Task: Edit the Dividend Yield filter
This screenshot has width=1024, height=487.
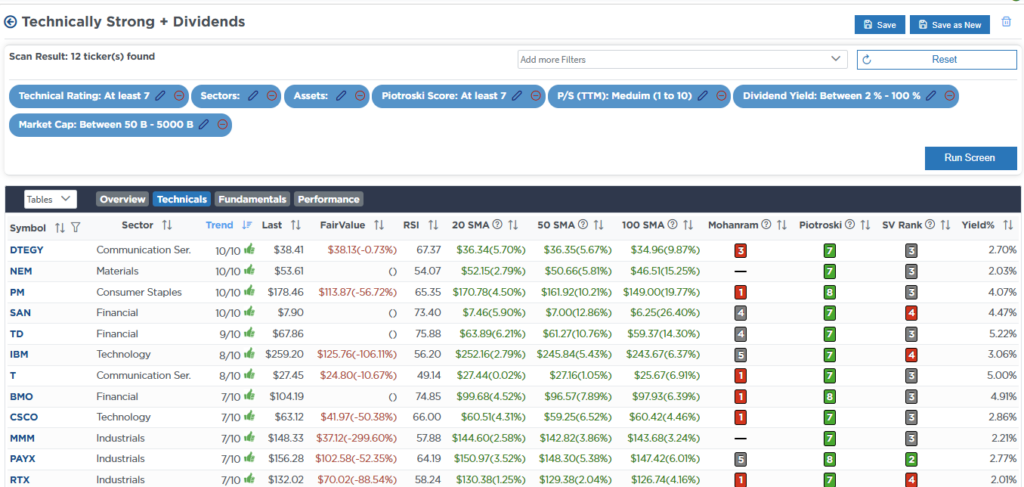Action: 930,96
